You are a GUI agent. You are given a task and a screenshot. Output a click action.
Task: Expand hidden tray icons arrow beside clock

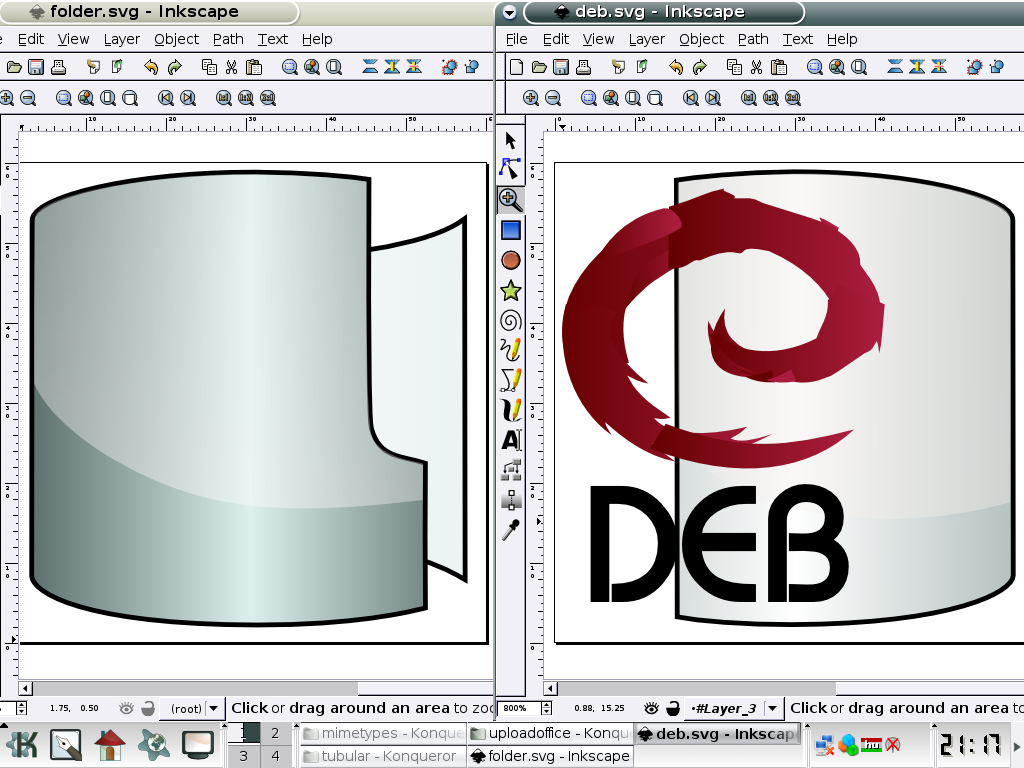(x=1016, y=745)
